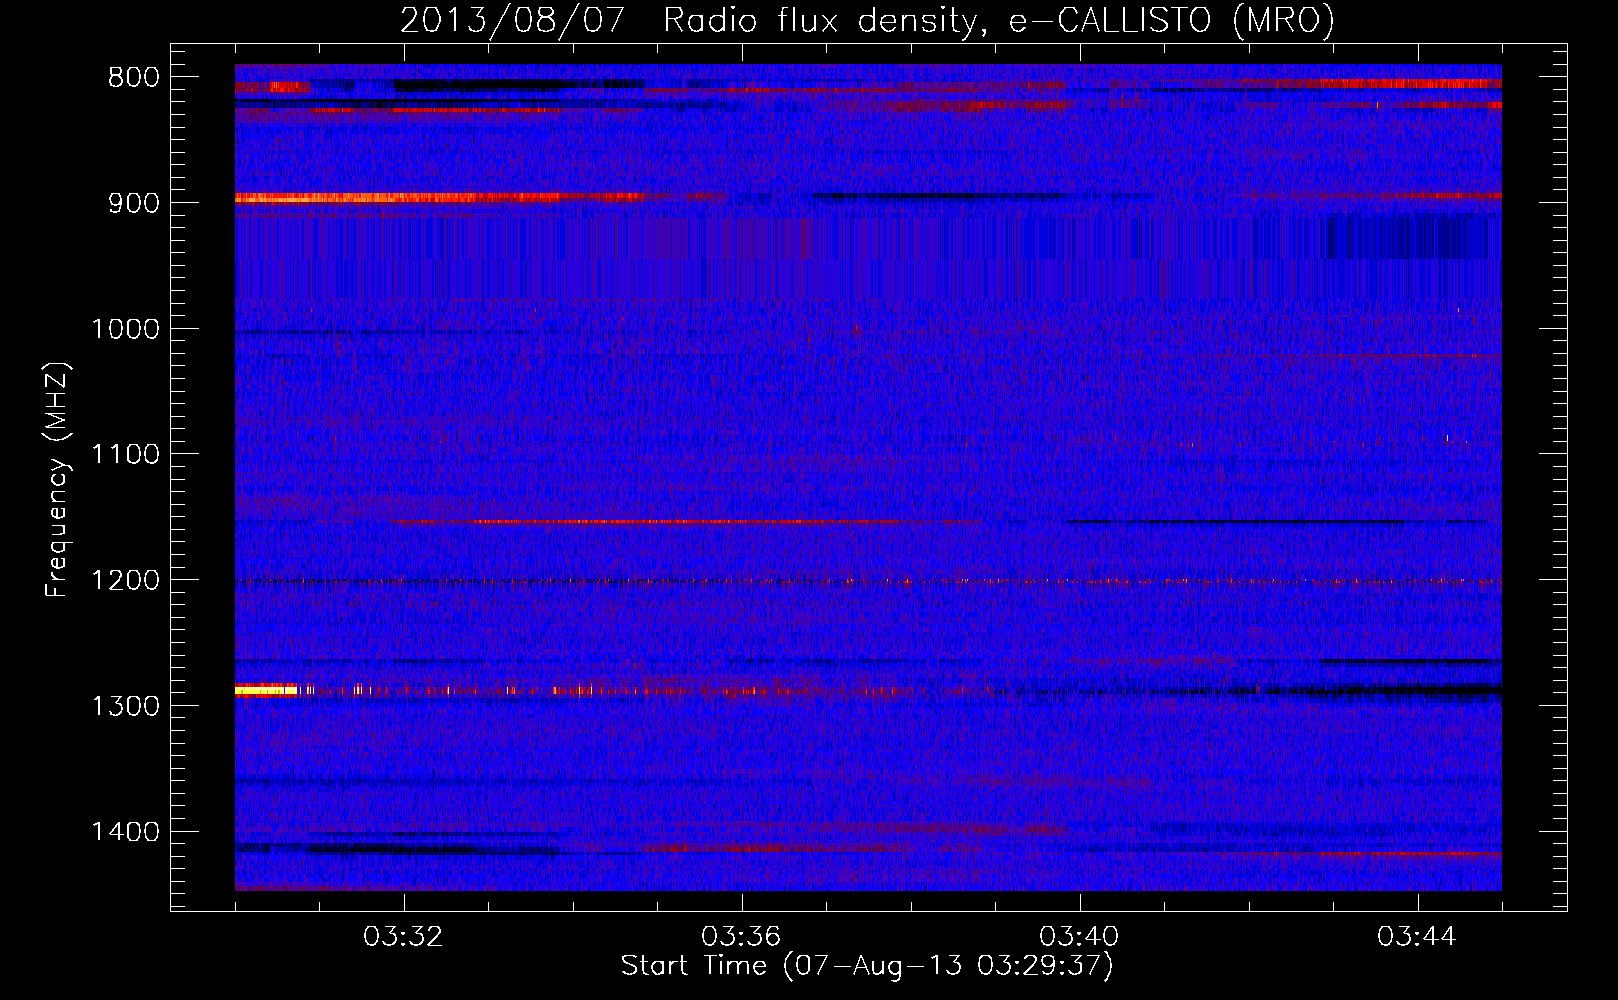Click the 03:36 time tick label
This screenshot has height=1000, width=1618.
click(741, 937)
